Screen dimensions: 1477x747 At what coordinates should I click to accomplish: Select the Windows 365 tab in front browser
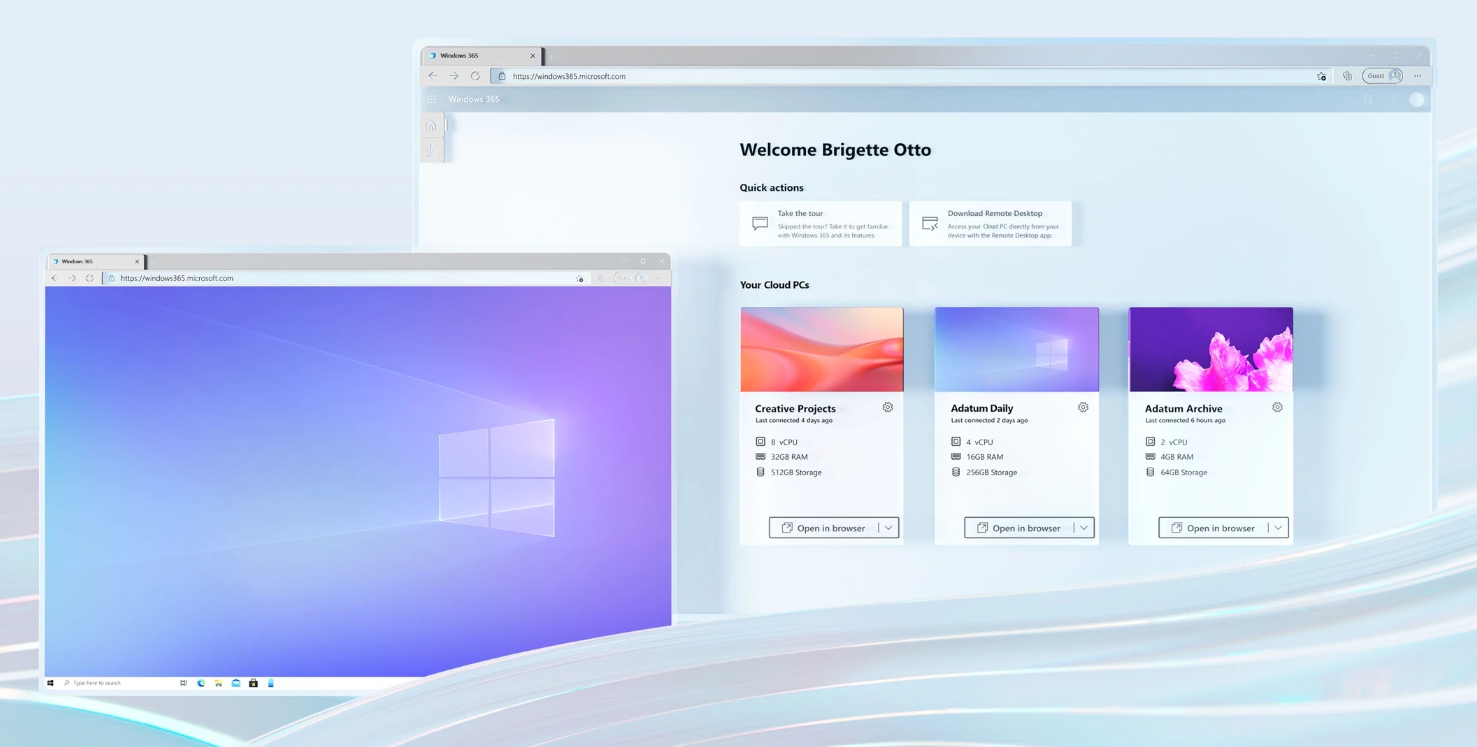[96, 261]
